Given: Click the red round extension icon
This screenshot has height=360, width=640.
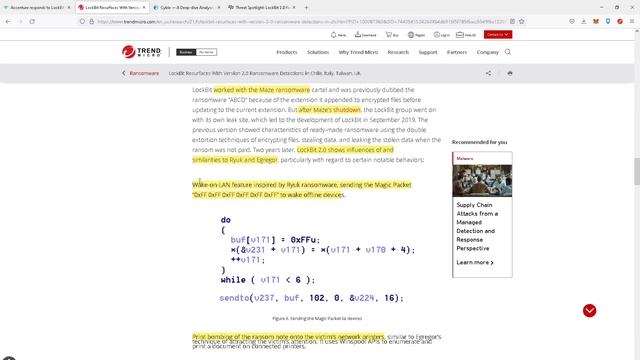Looking at the screenshot, I should (x=620, y=21).
